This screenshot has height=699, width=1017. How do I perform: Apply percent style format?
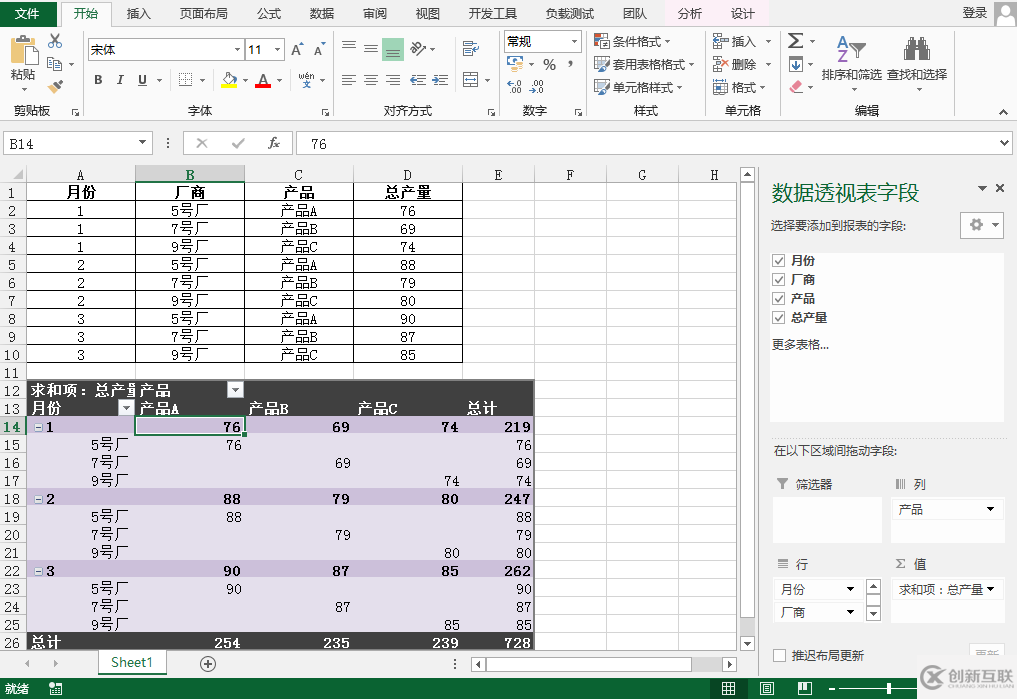coord(550,64)
